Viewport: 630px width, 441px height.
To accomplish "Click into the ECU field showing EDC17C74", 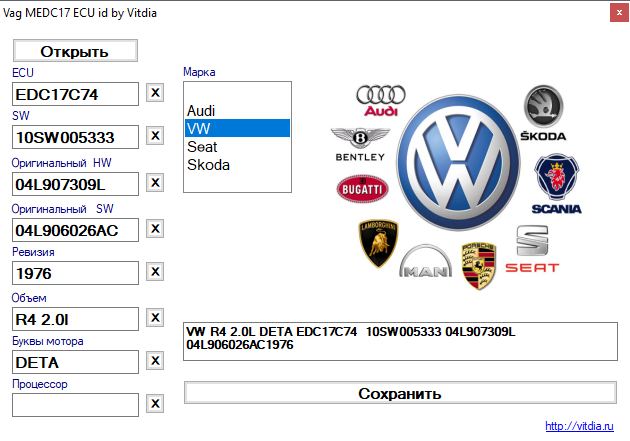I will [76, 94].
